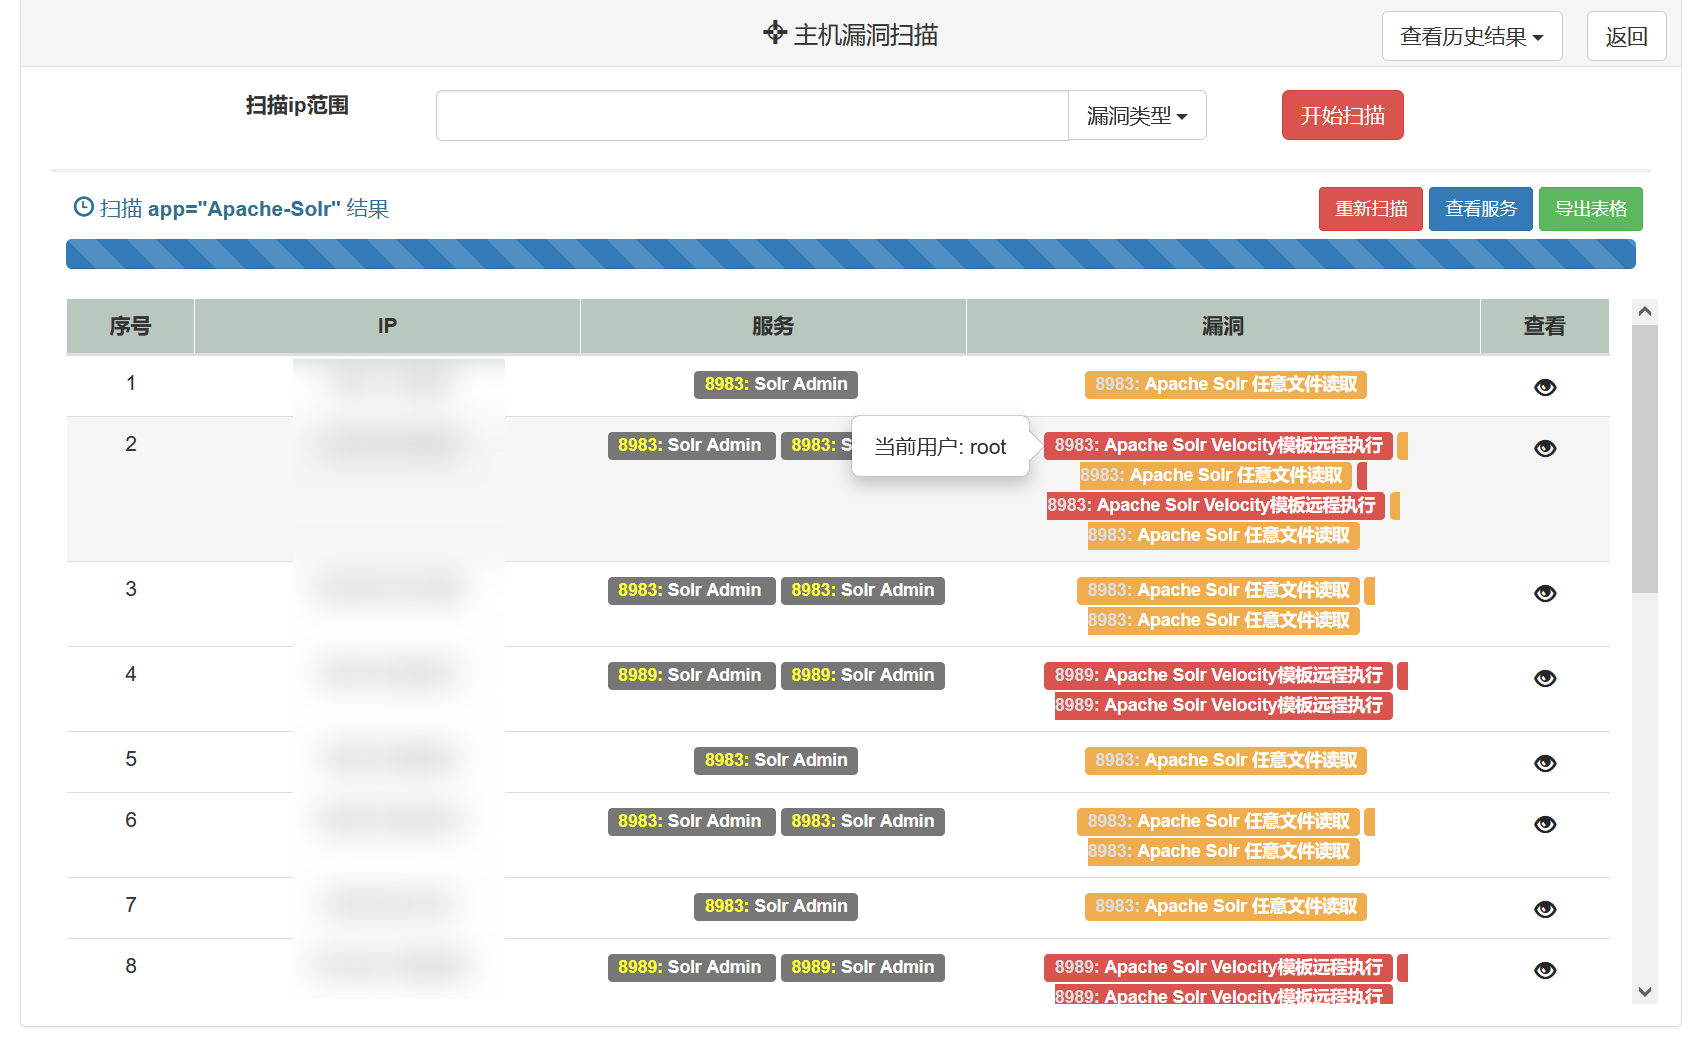Open the 查看历史结果 dropdown
The height and width of the screenshot is (1060, 1702).
pyautogui.click(x=1472, y=36)
